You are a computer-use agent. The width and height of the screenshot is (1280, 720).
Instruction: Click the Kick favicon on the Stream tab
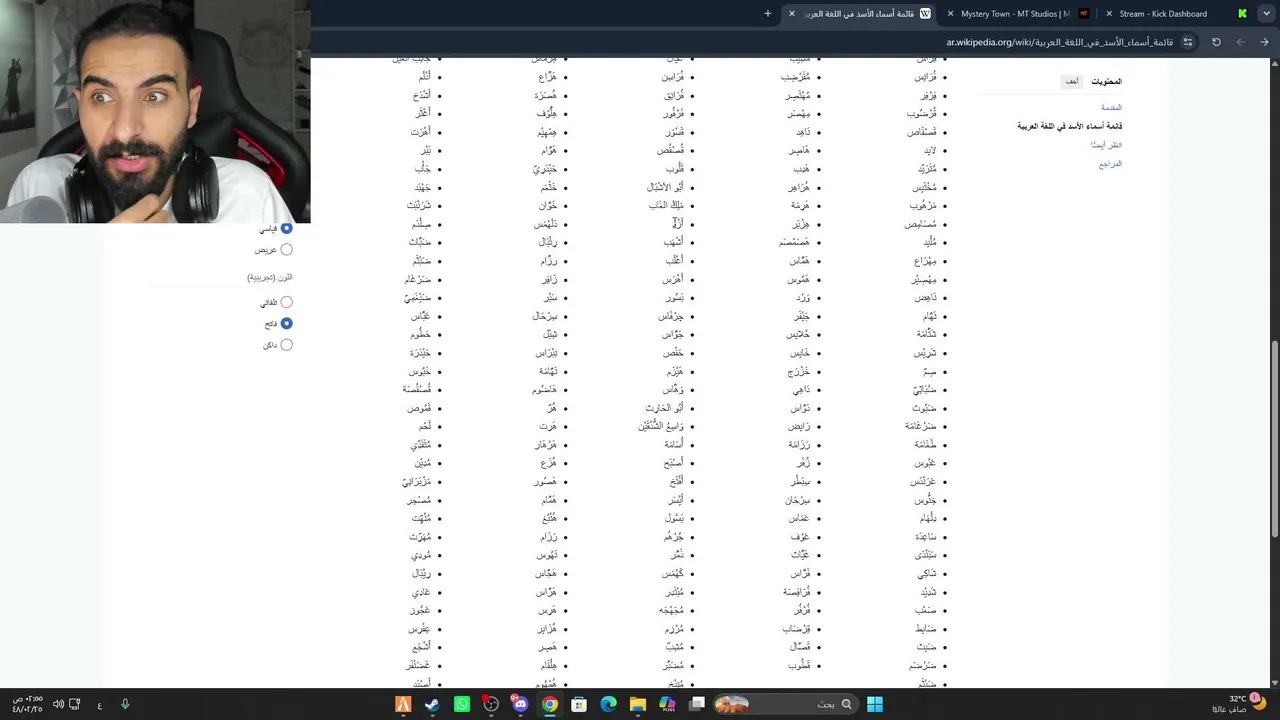pyautogui.click(x=1242, y=14)
